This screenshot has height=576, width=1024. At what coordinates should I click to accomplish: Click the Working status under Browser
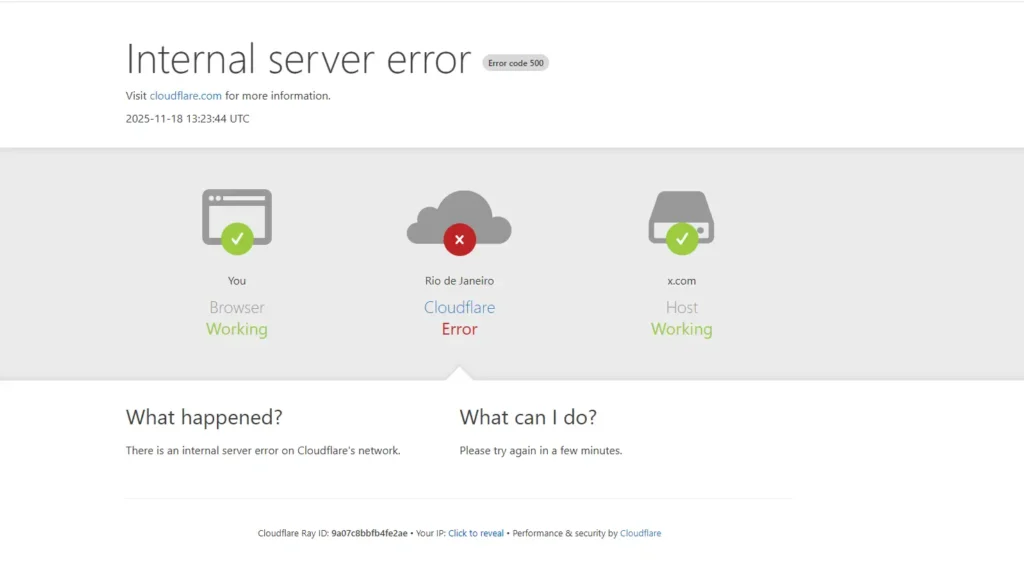[237, 329]
